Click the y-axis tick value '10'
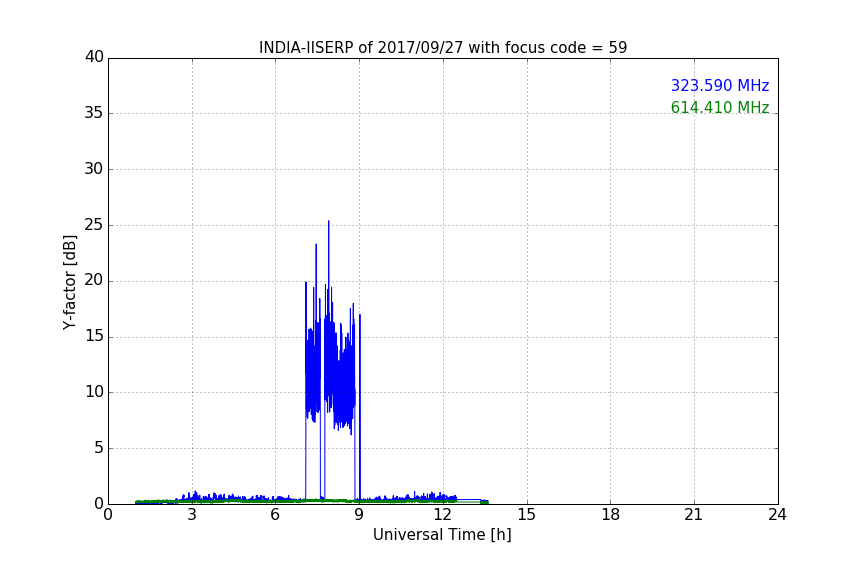 (94, 392)
